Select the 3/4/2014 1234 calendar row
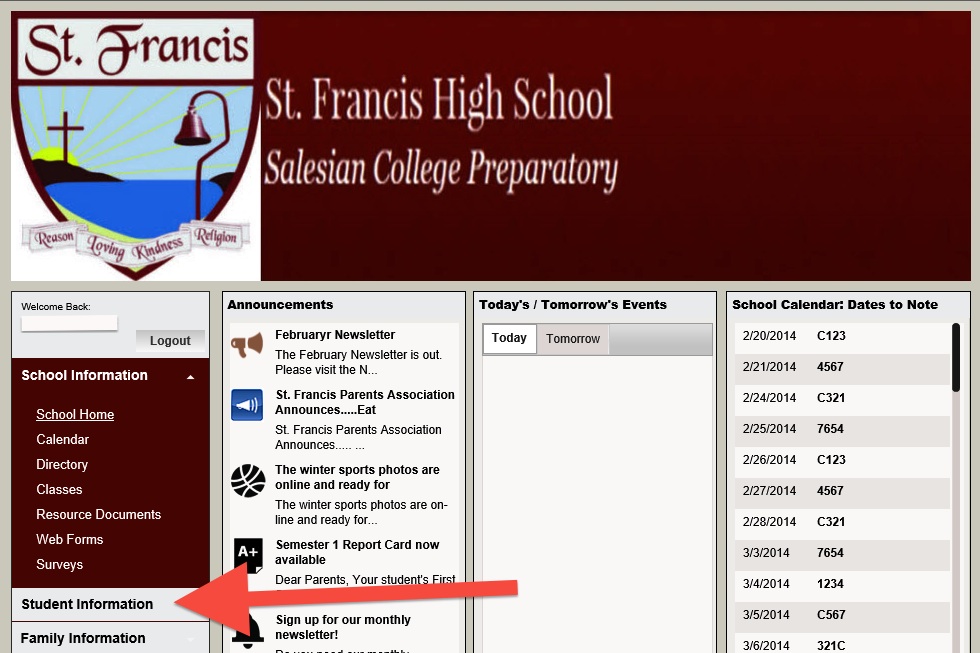The width and height of the screenshot is (980, 653). click(x=842, y=584)
